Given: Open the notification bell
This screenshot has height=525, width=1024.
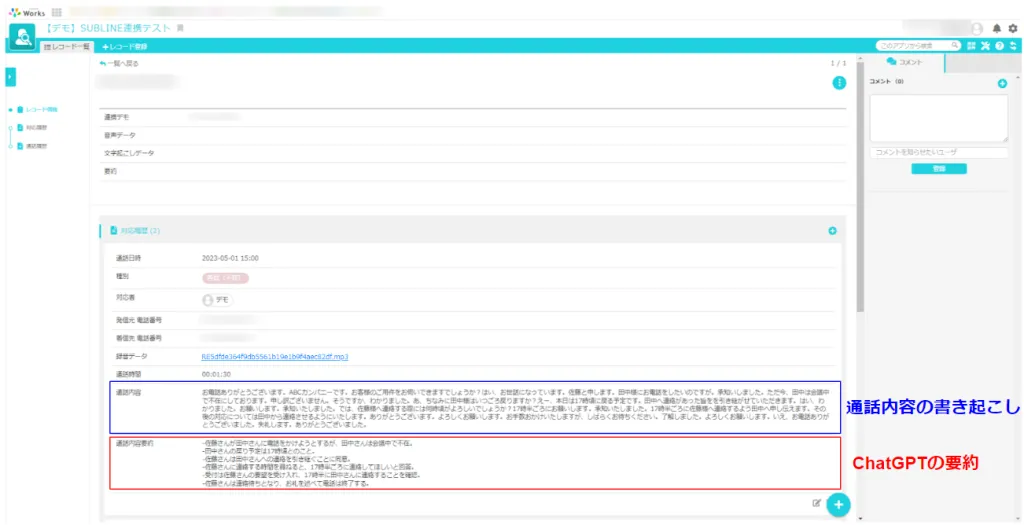Looking at the screenshot, I should click(x=997, y=29).
